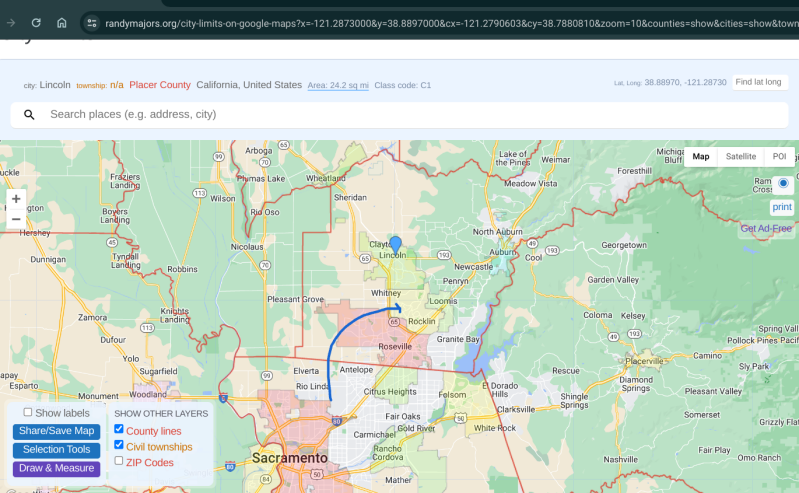
Task: Click Auburn label on map
Action: (x=502, y=252)
